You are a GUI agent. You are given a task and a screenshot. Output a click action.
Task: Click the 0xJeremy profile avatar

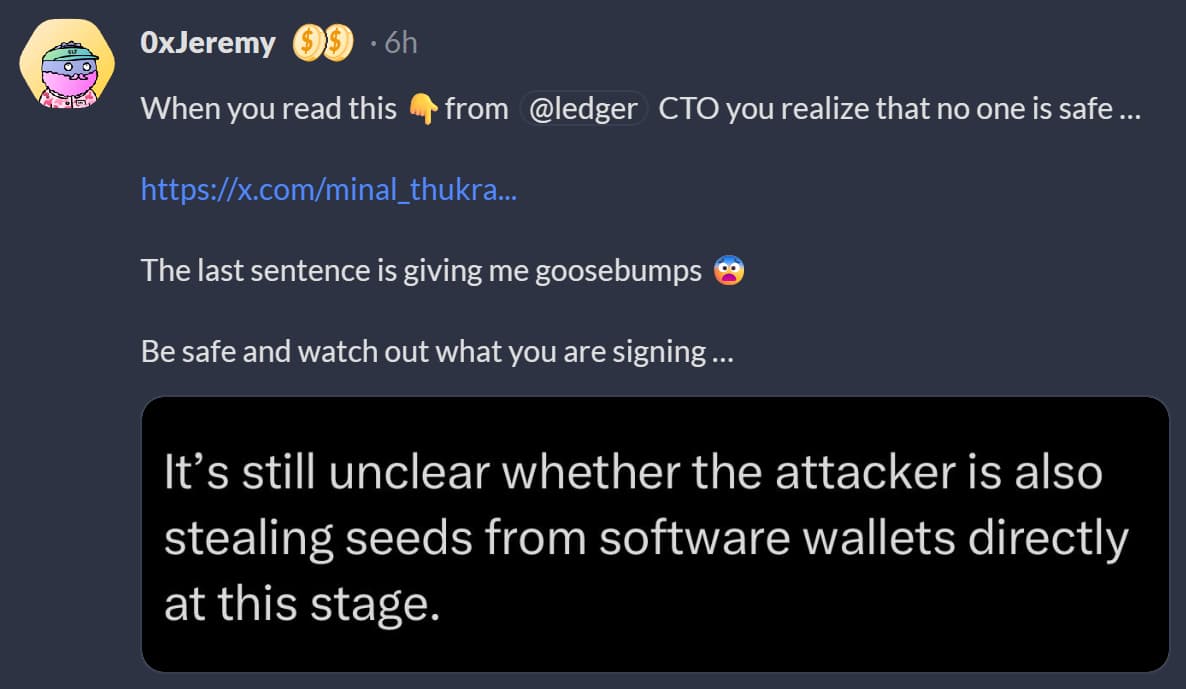(x=67, y=62)
